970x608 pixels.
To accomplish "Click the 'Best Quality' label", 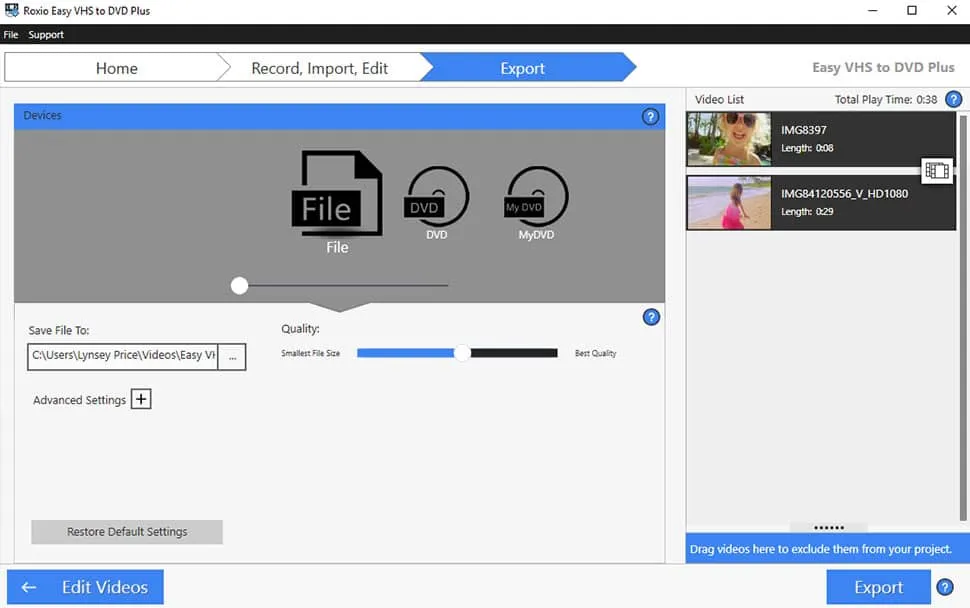I will [x=595, y=353].
